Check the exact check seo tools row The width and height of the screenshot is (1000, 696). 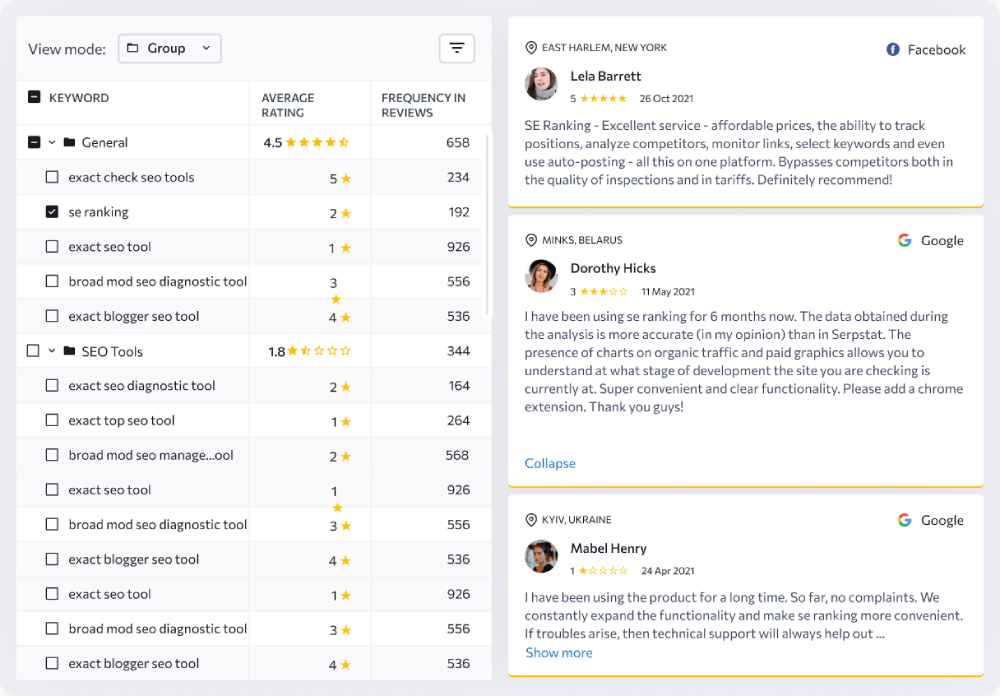click(52, 177)
